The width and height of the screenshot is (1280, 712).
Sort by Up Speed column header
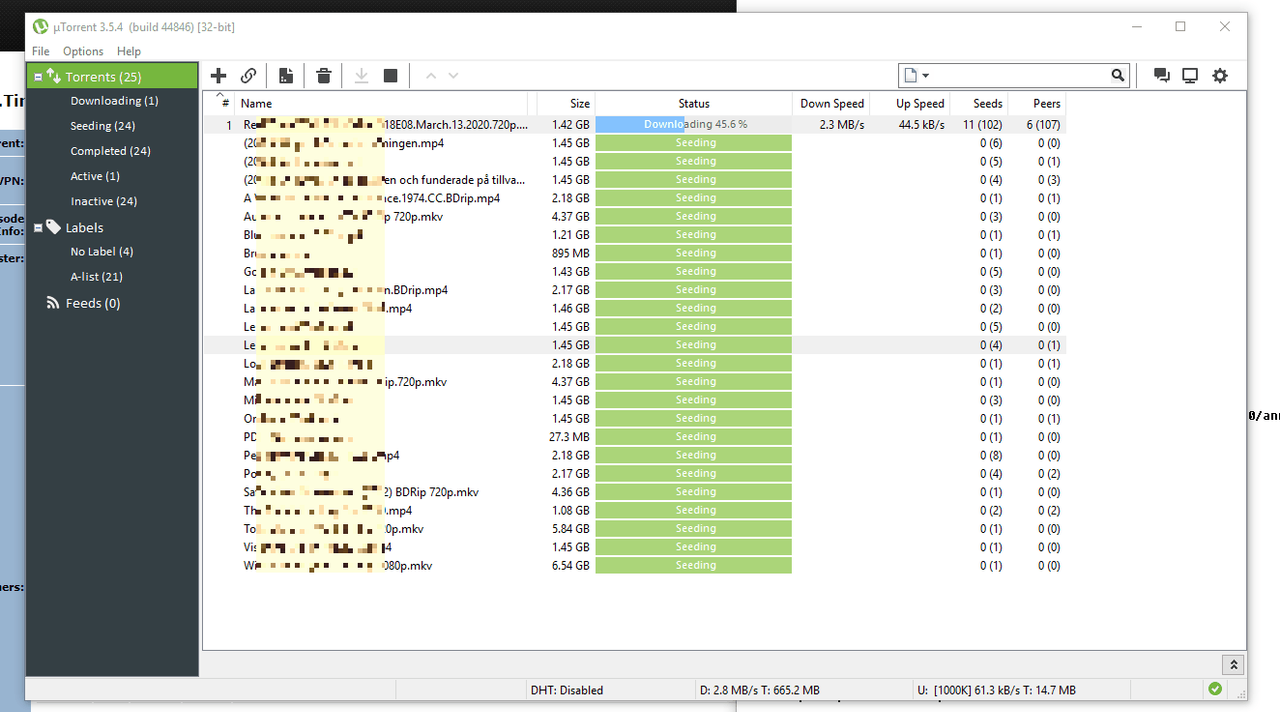[909, 103]
